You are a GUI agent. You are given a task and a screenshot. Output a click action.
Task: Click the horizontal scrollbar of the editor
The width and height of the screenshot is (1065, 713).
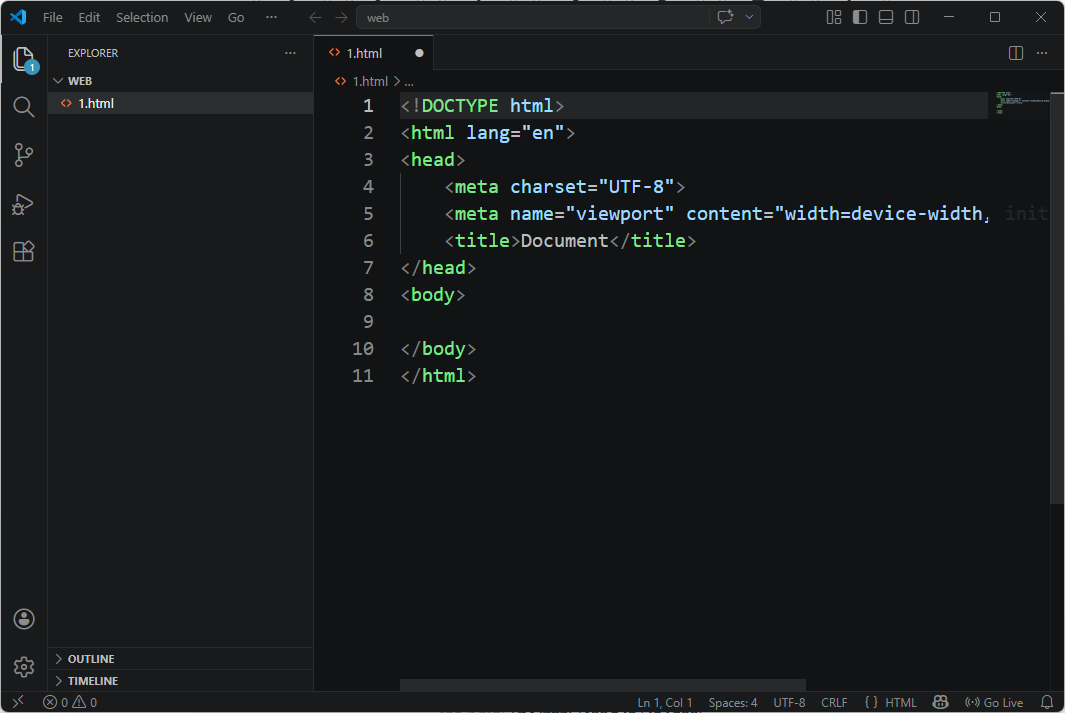click(600, 685)
